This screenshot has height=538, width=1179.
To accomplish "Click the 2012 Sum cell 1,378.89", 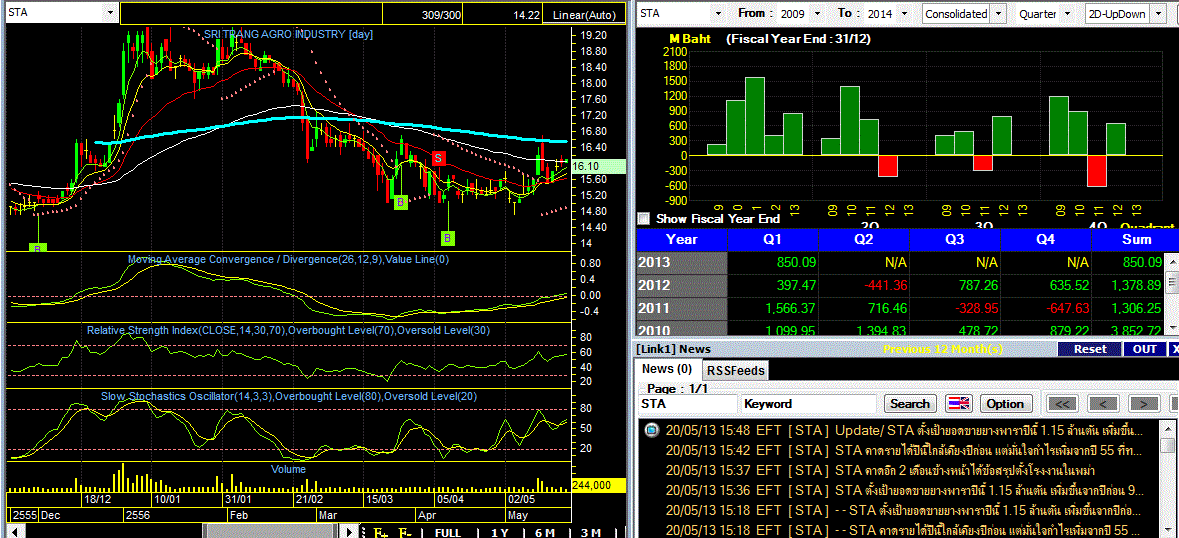I will click(x=1129, y=286).
